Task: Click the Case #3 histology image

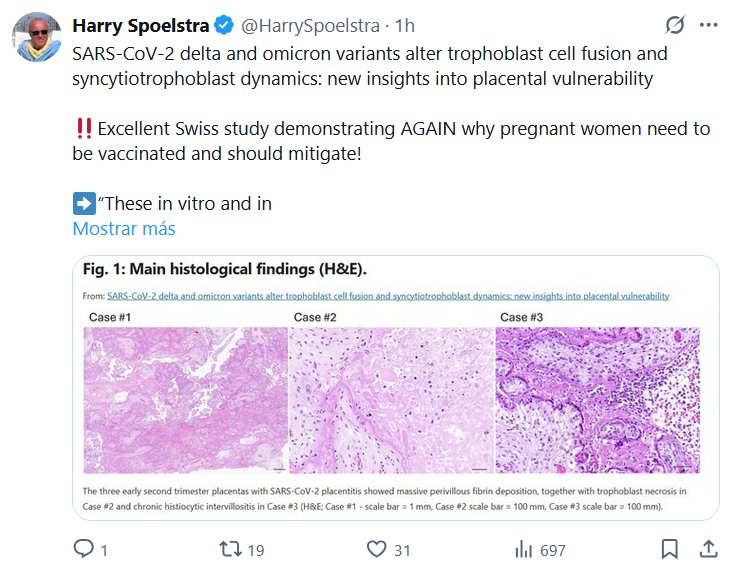Action: click(598, 400)
